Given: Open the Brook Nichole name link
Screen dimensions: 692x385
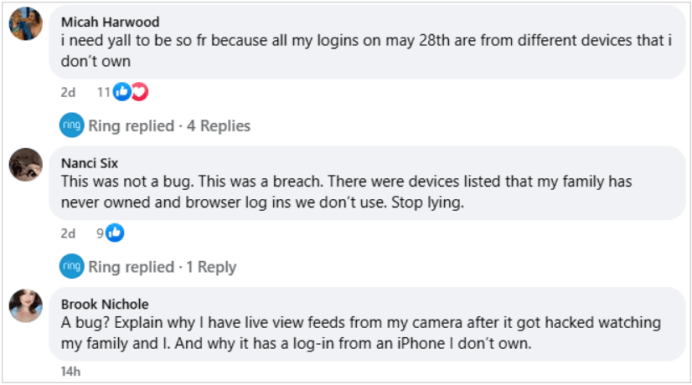Looking at the screenshot, I should coord(105,304).
